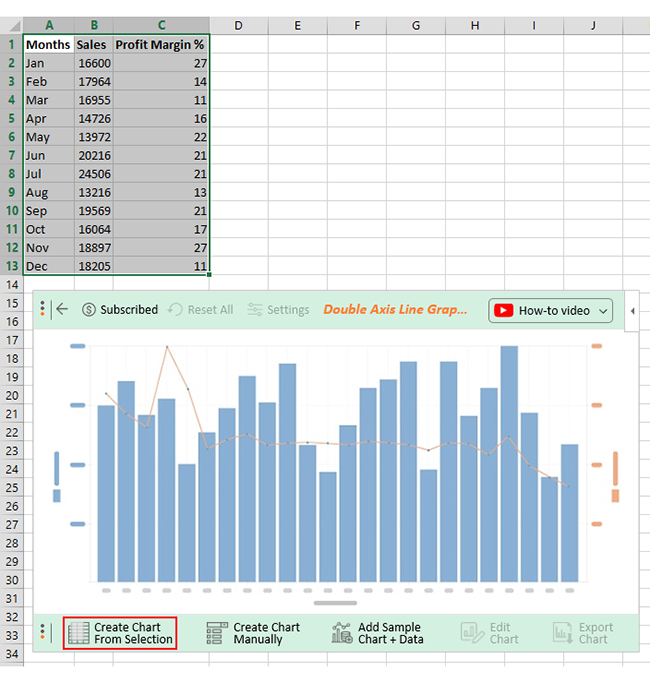Click Create Chart Manually
Screen dimensions: 650x683
coord(254,633)
